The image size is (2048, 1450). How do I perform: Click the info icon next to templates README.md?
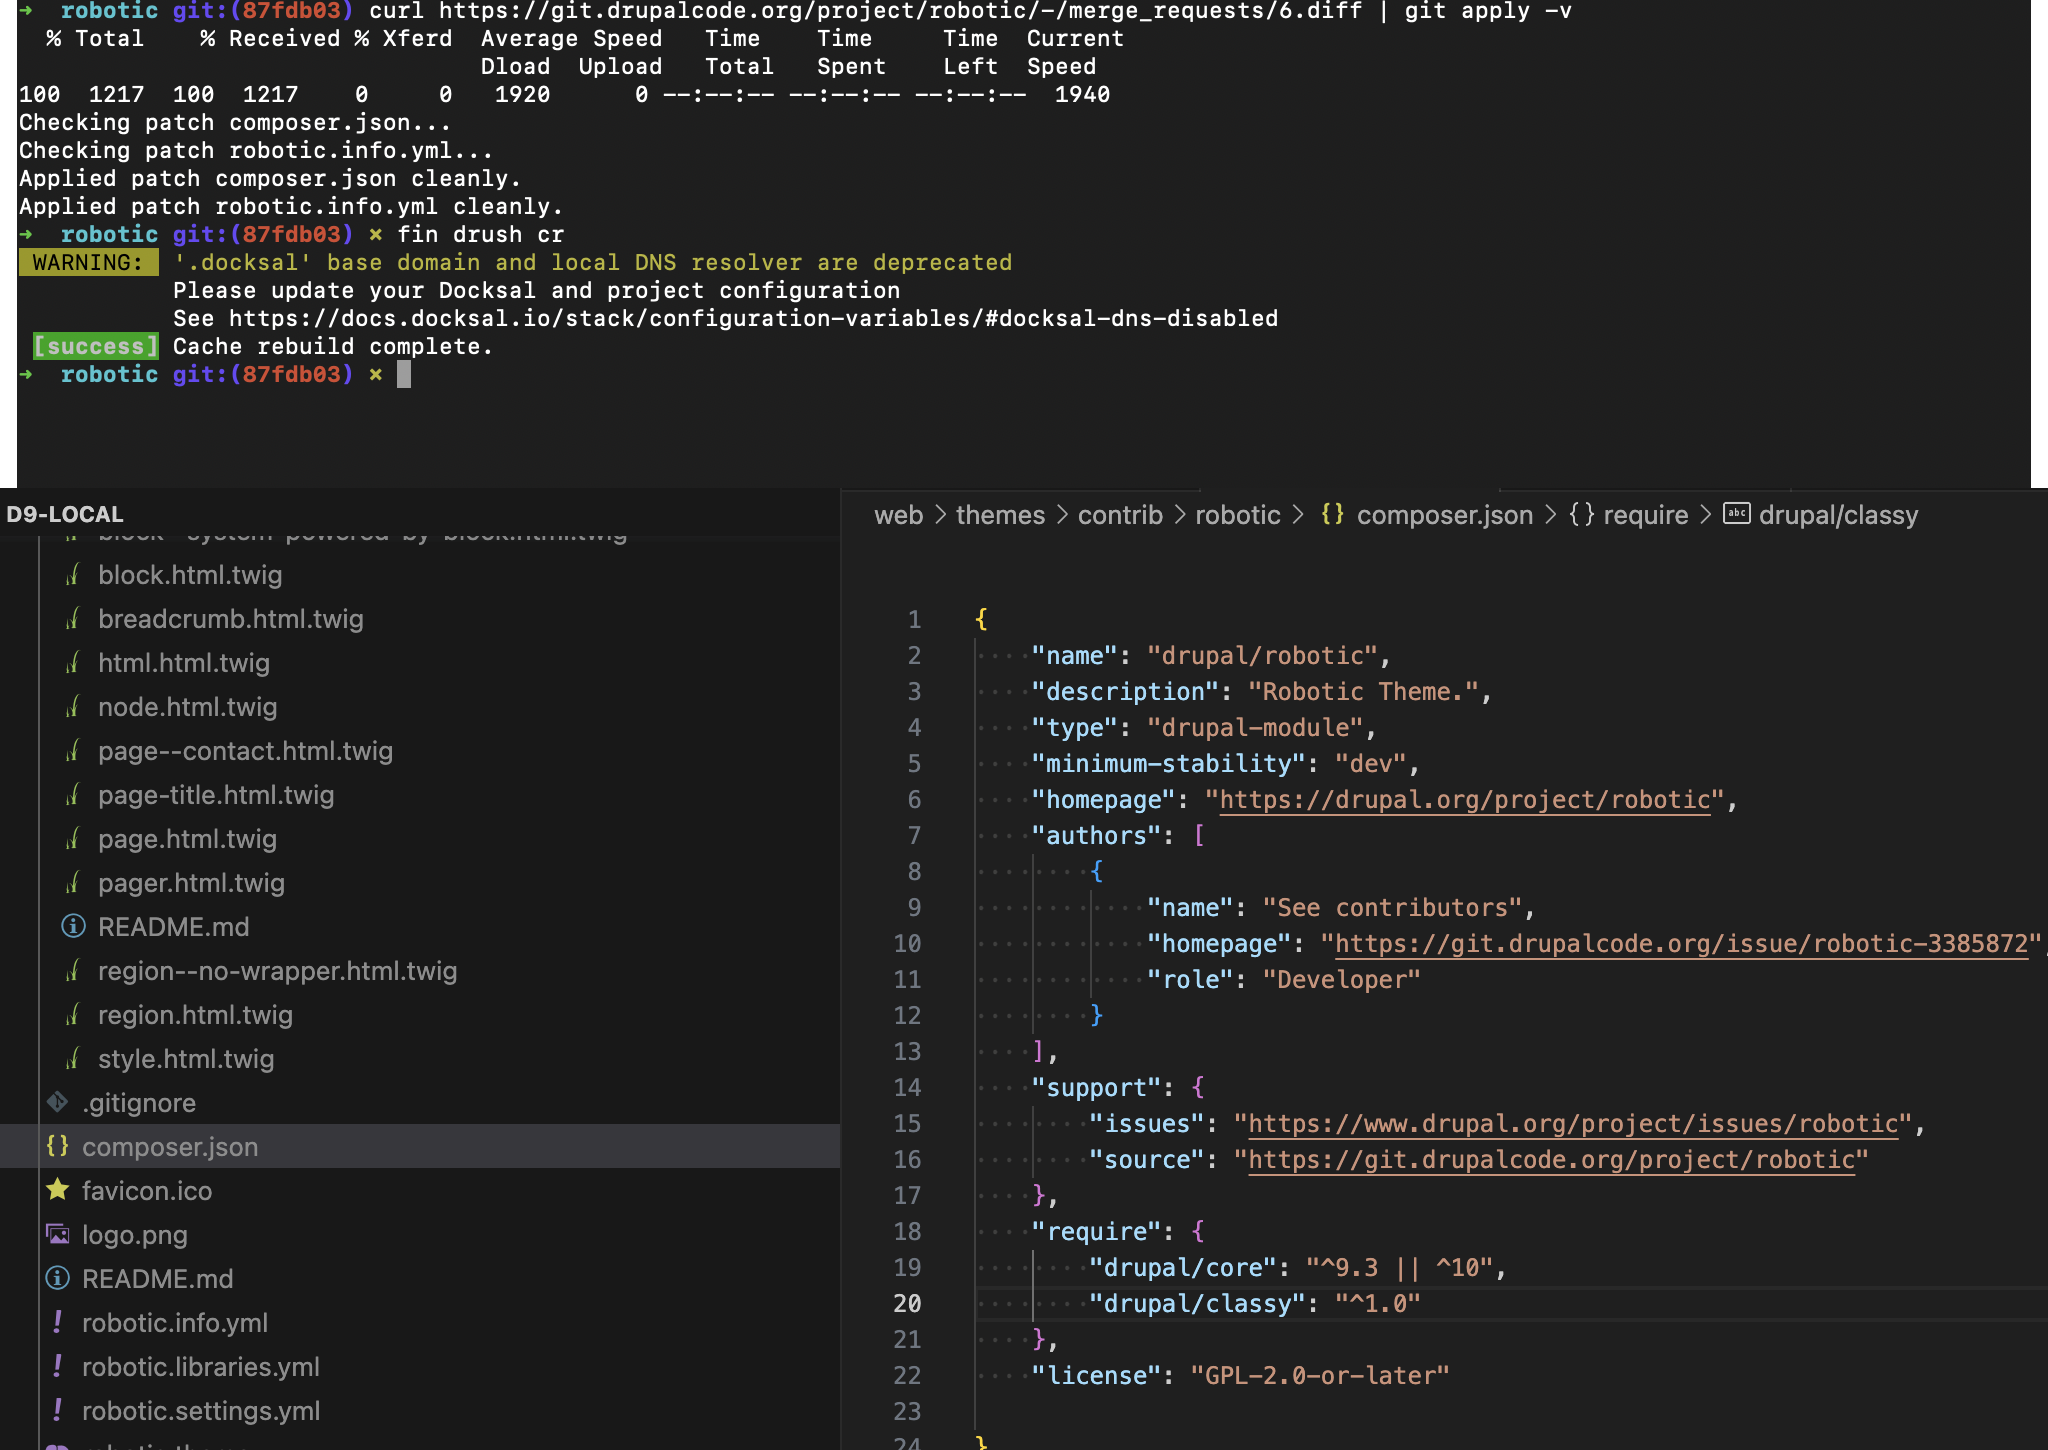coord(73,927)
